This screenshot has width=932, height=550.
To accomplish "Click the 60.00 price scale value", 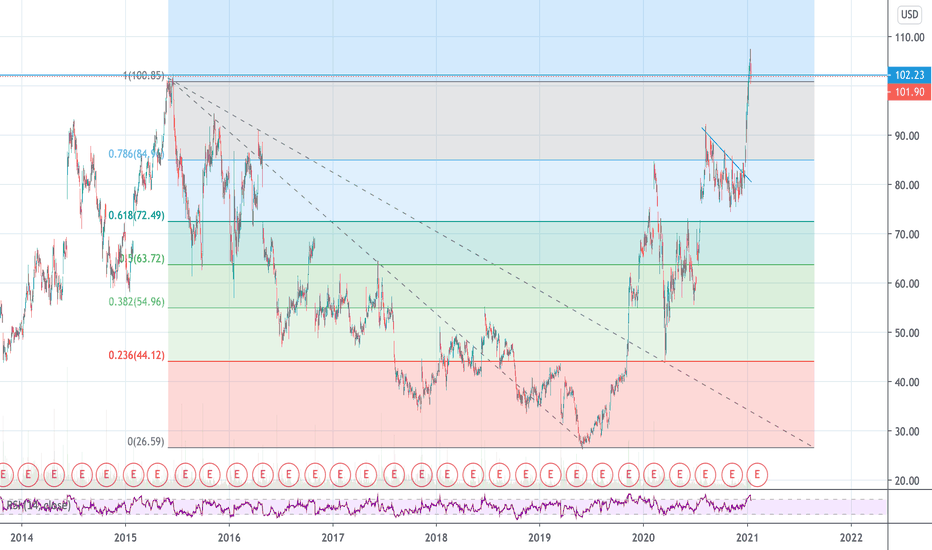I will point(907,284).
